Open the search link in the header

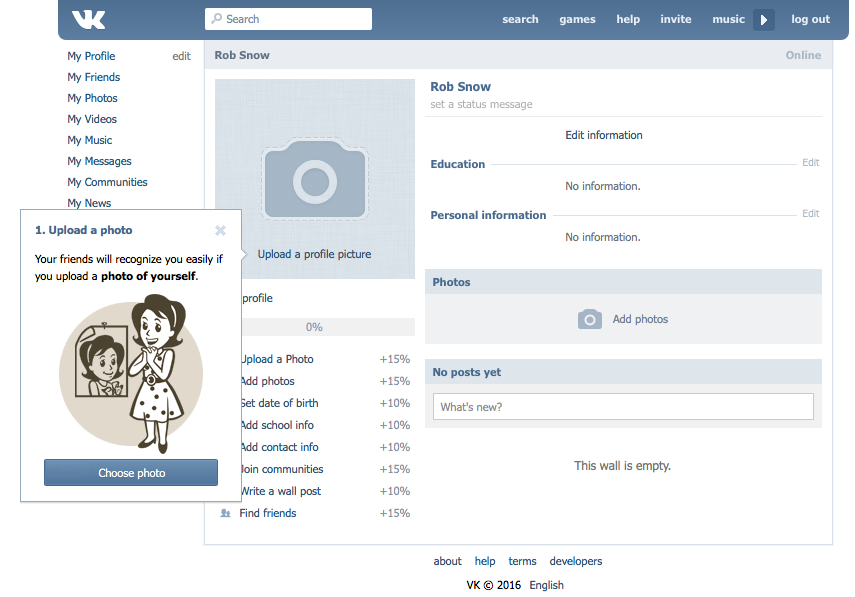(x=520, y=19)
